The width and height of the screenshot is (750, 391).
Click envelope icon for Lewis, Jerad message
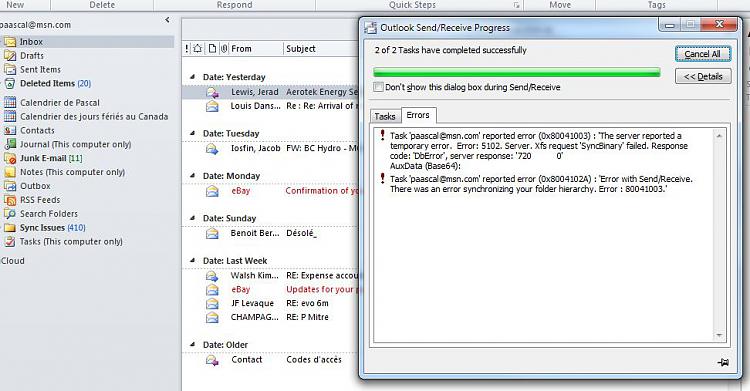click(212, 92)
